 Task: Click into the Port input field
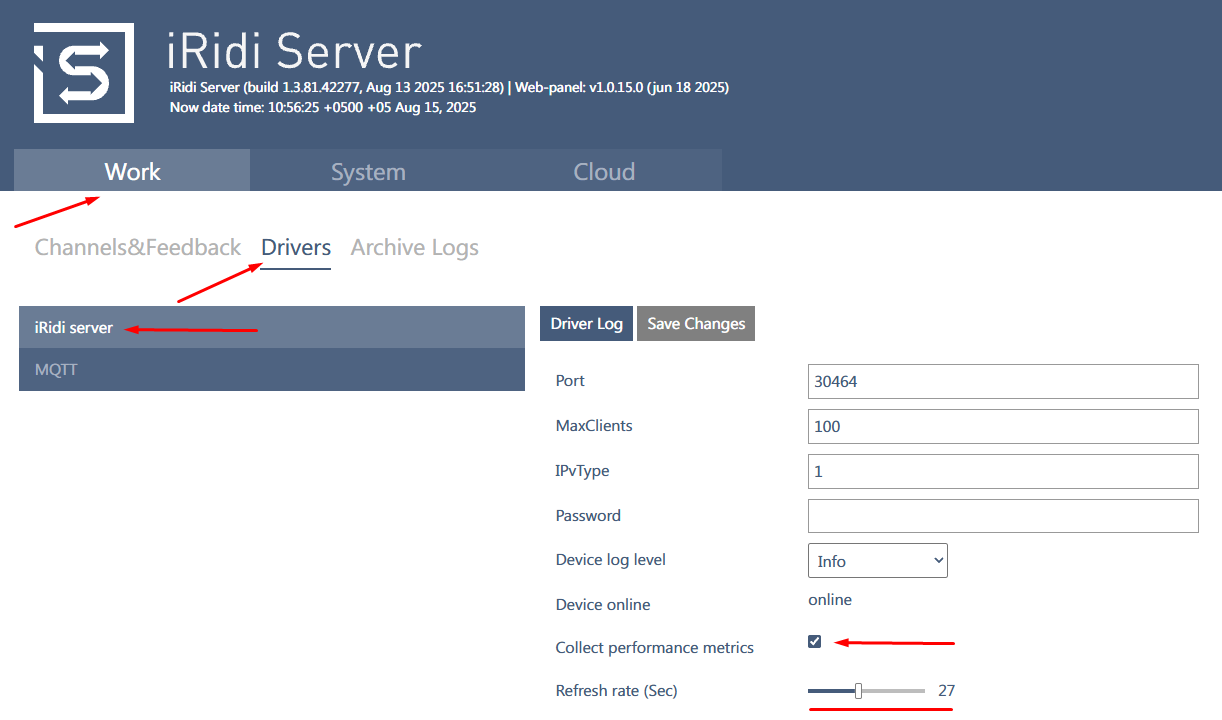pos(1002,381)
